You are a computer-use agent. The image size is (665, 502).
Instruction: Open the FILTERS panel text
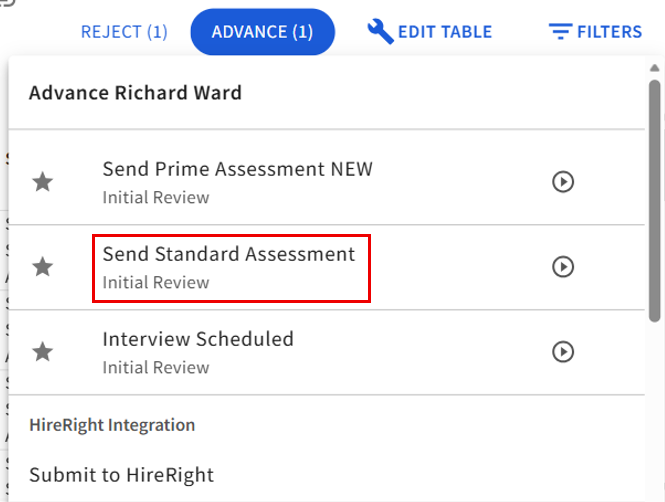pyautogui.click(x=609, y=32)
